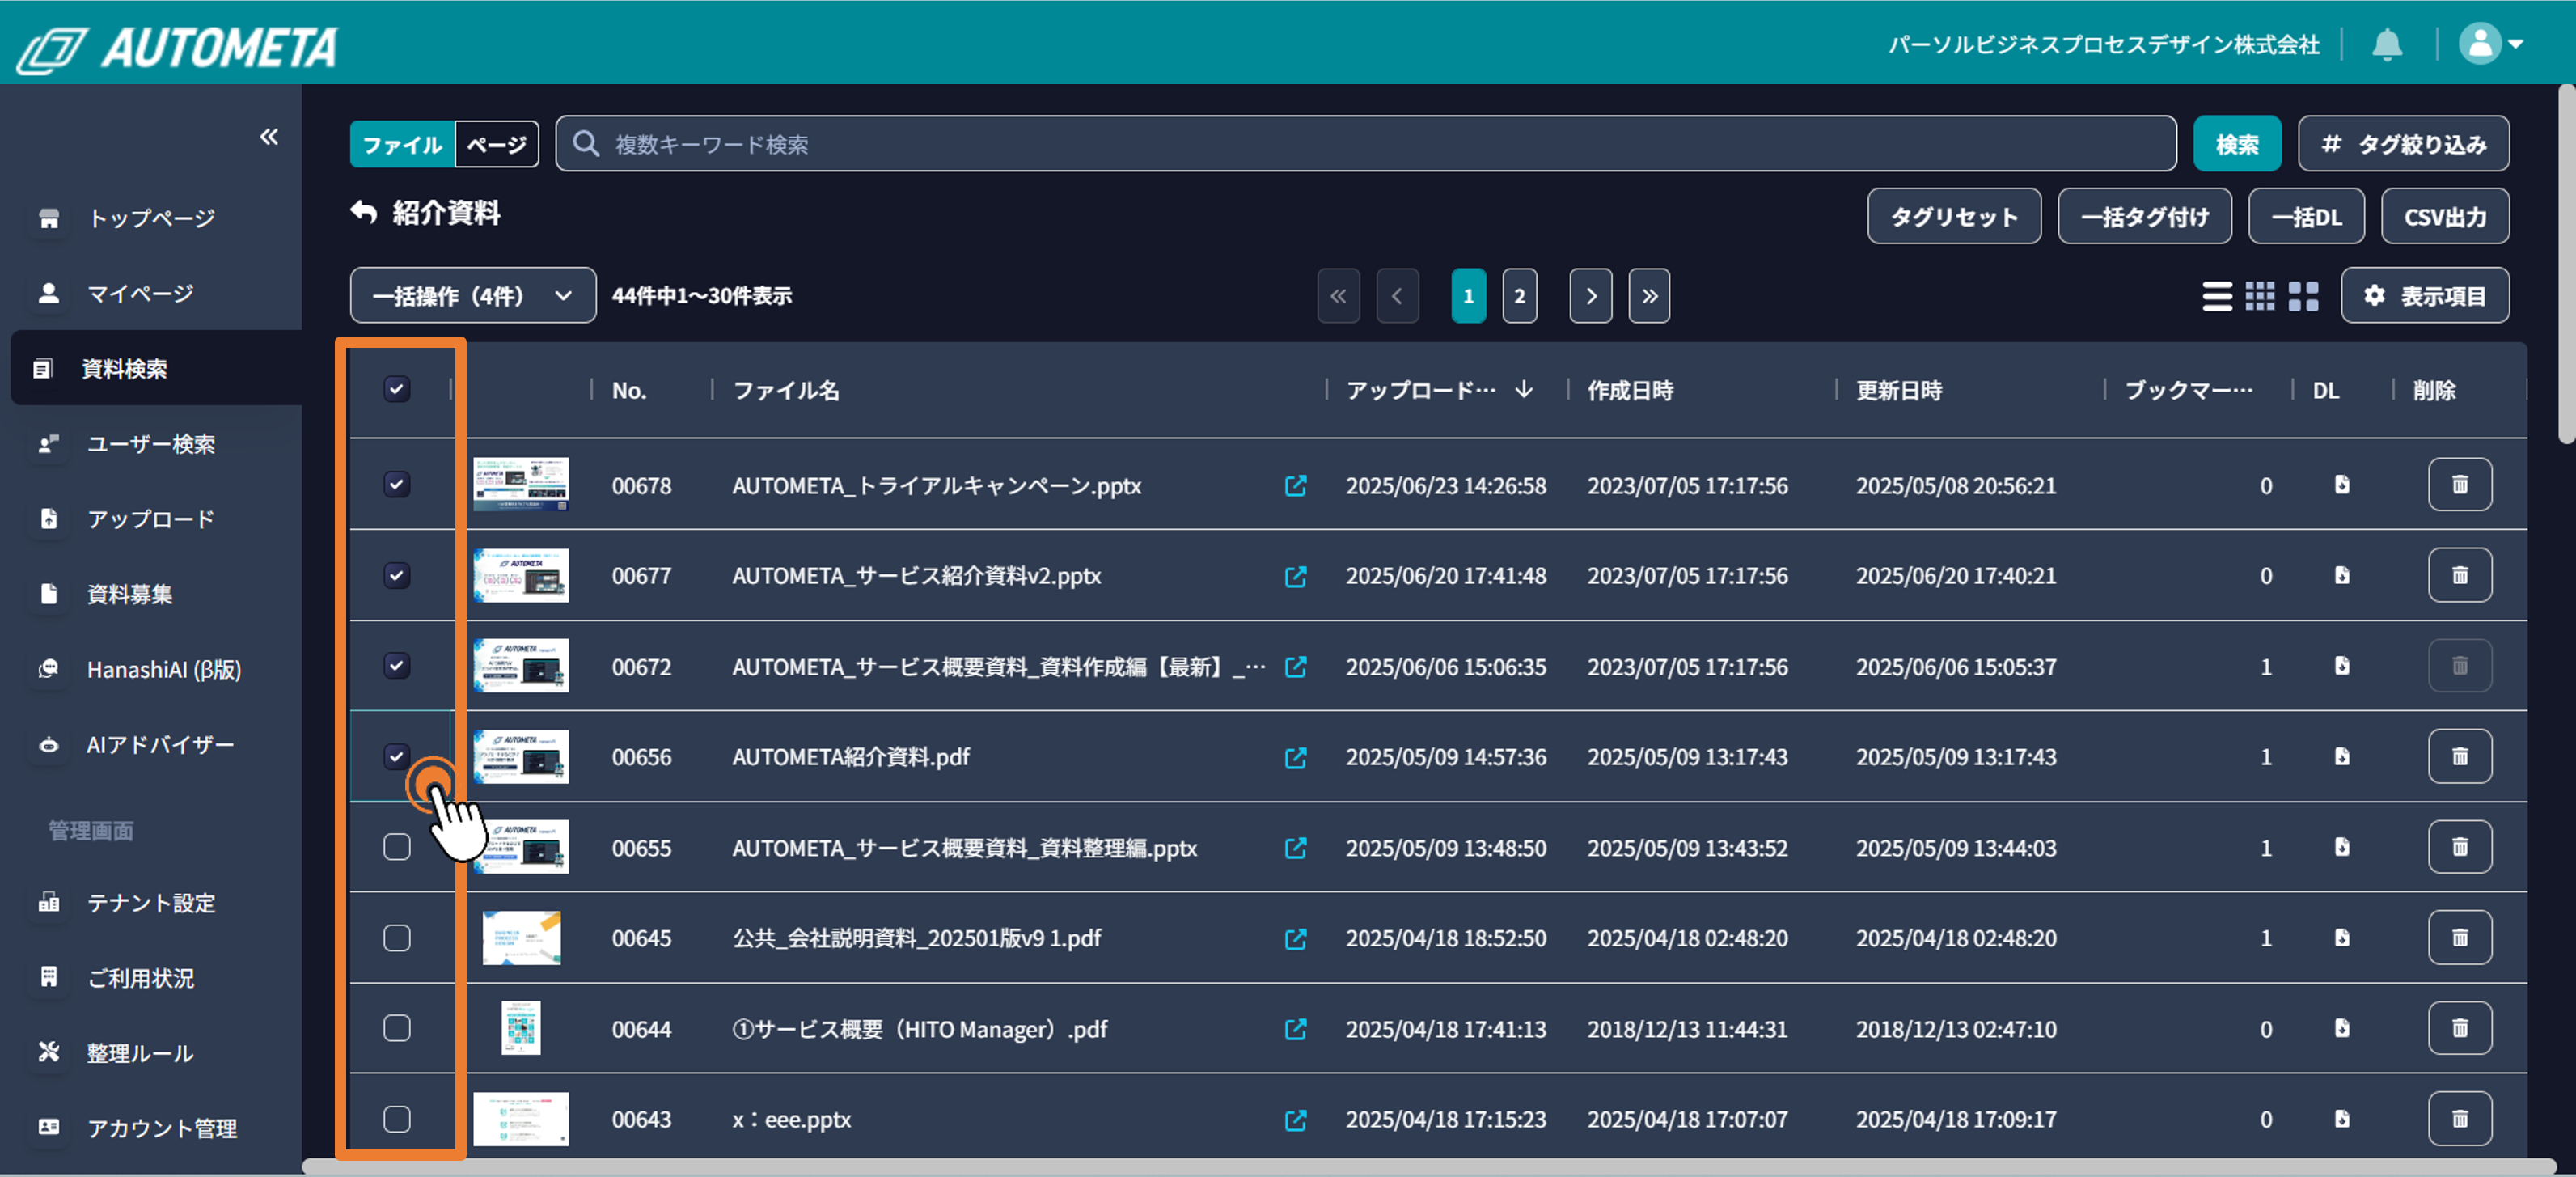The image size is (2576, 1177).
Task: Open external link for file 00678
Action: tap(1295, 486)
